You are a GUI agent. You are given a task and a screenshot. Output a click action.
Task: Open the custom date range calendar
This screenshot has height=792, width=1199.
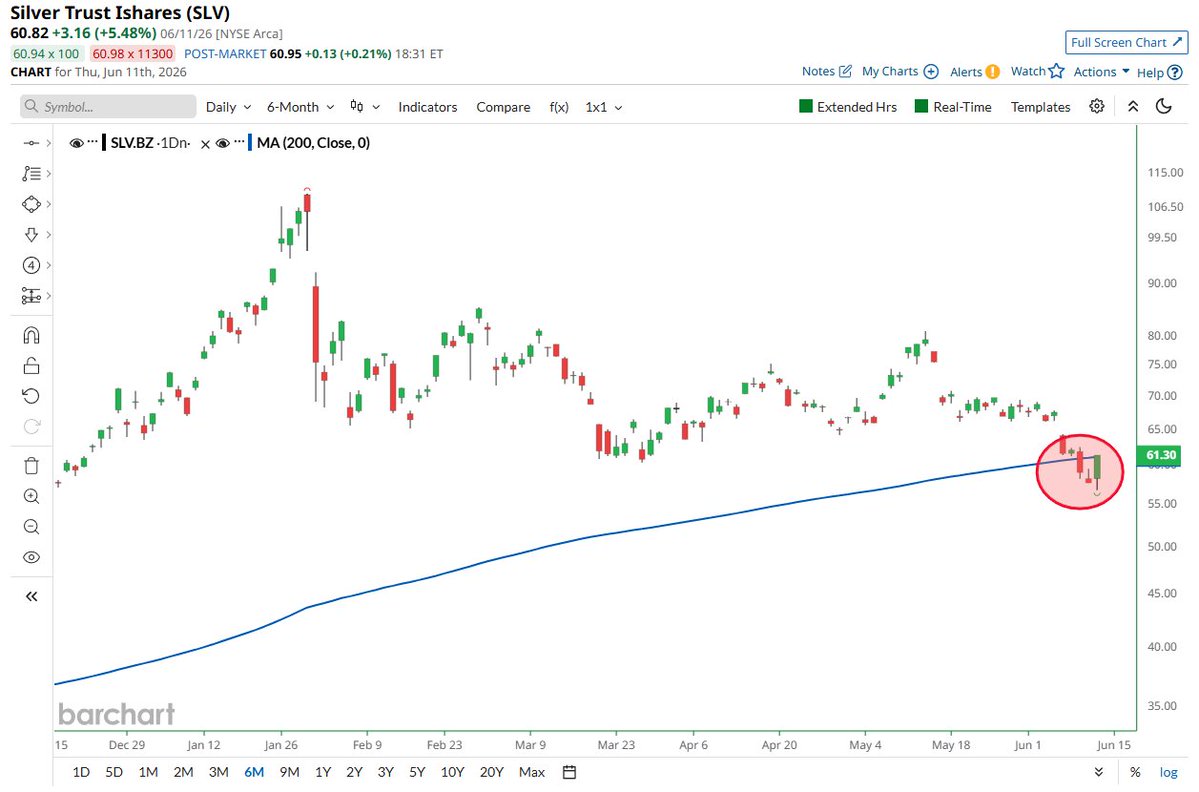coord(569,772)
